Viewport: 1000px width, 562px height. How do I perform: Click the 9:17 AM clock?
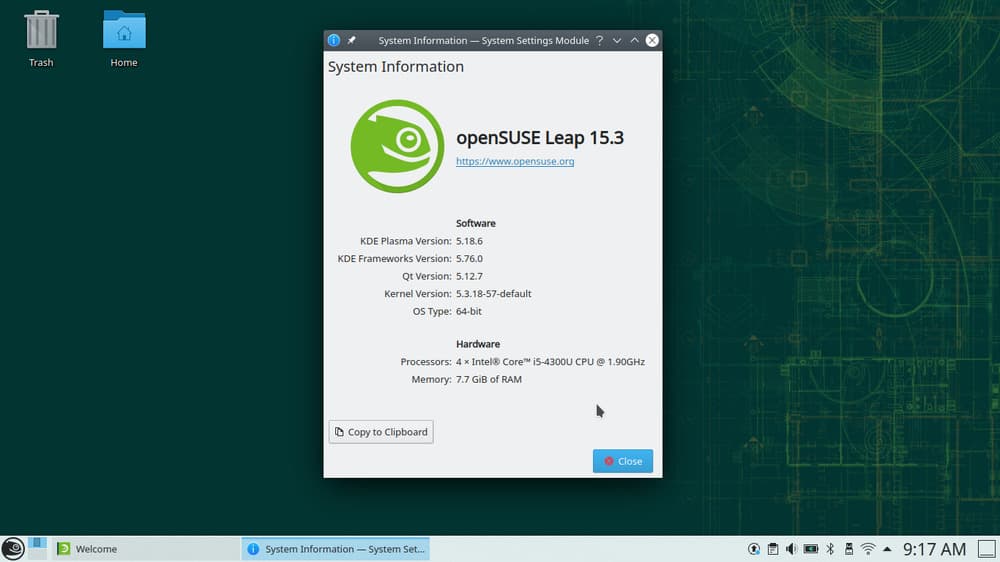934,549
